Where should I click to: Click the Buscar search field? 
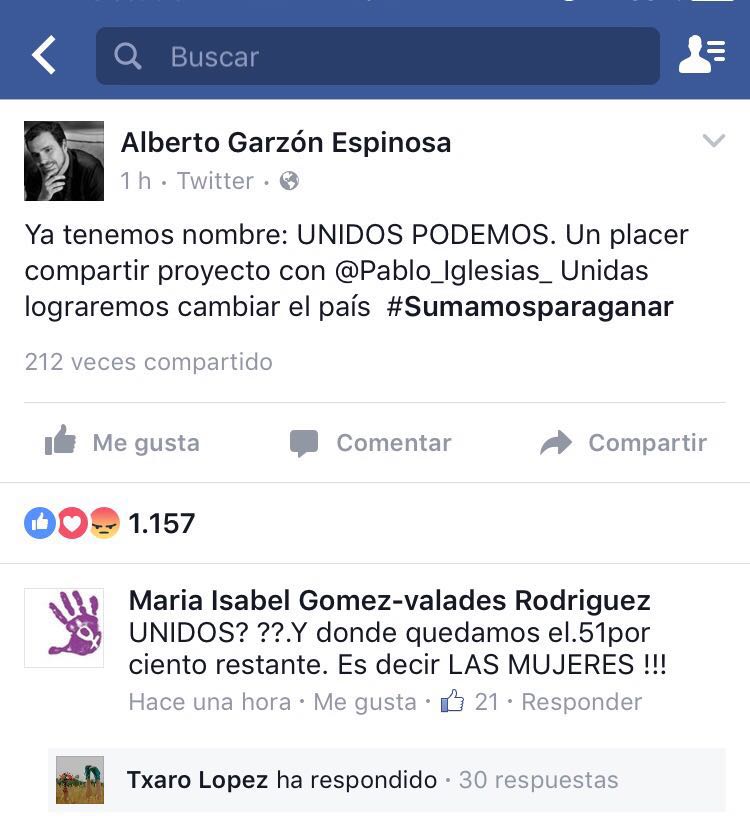378,56
